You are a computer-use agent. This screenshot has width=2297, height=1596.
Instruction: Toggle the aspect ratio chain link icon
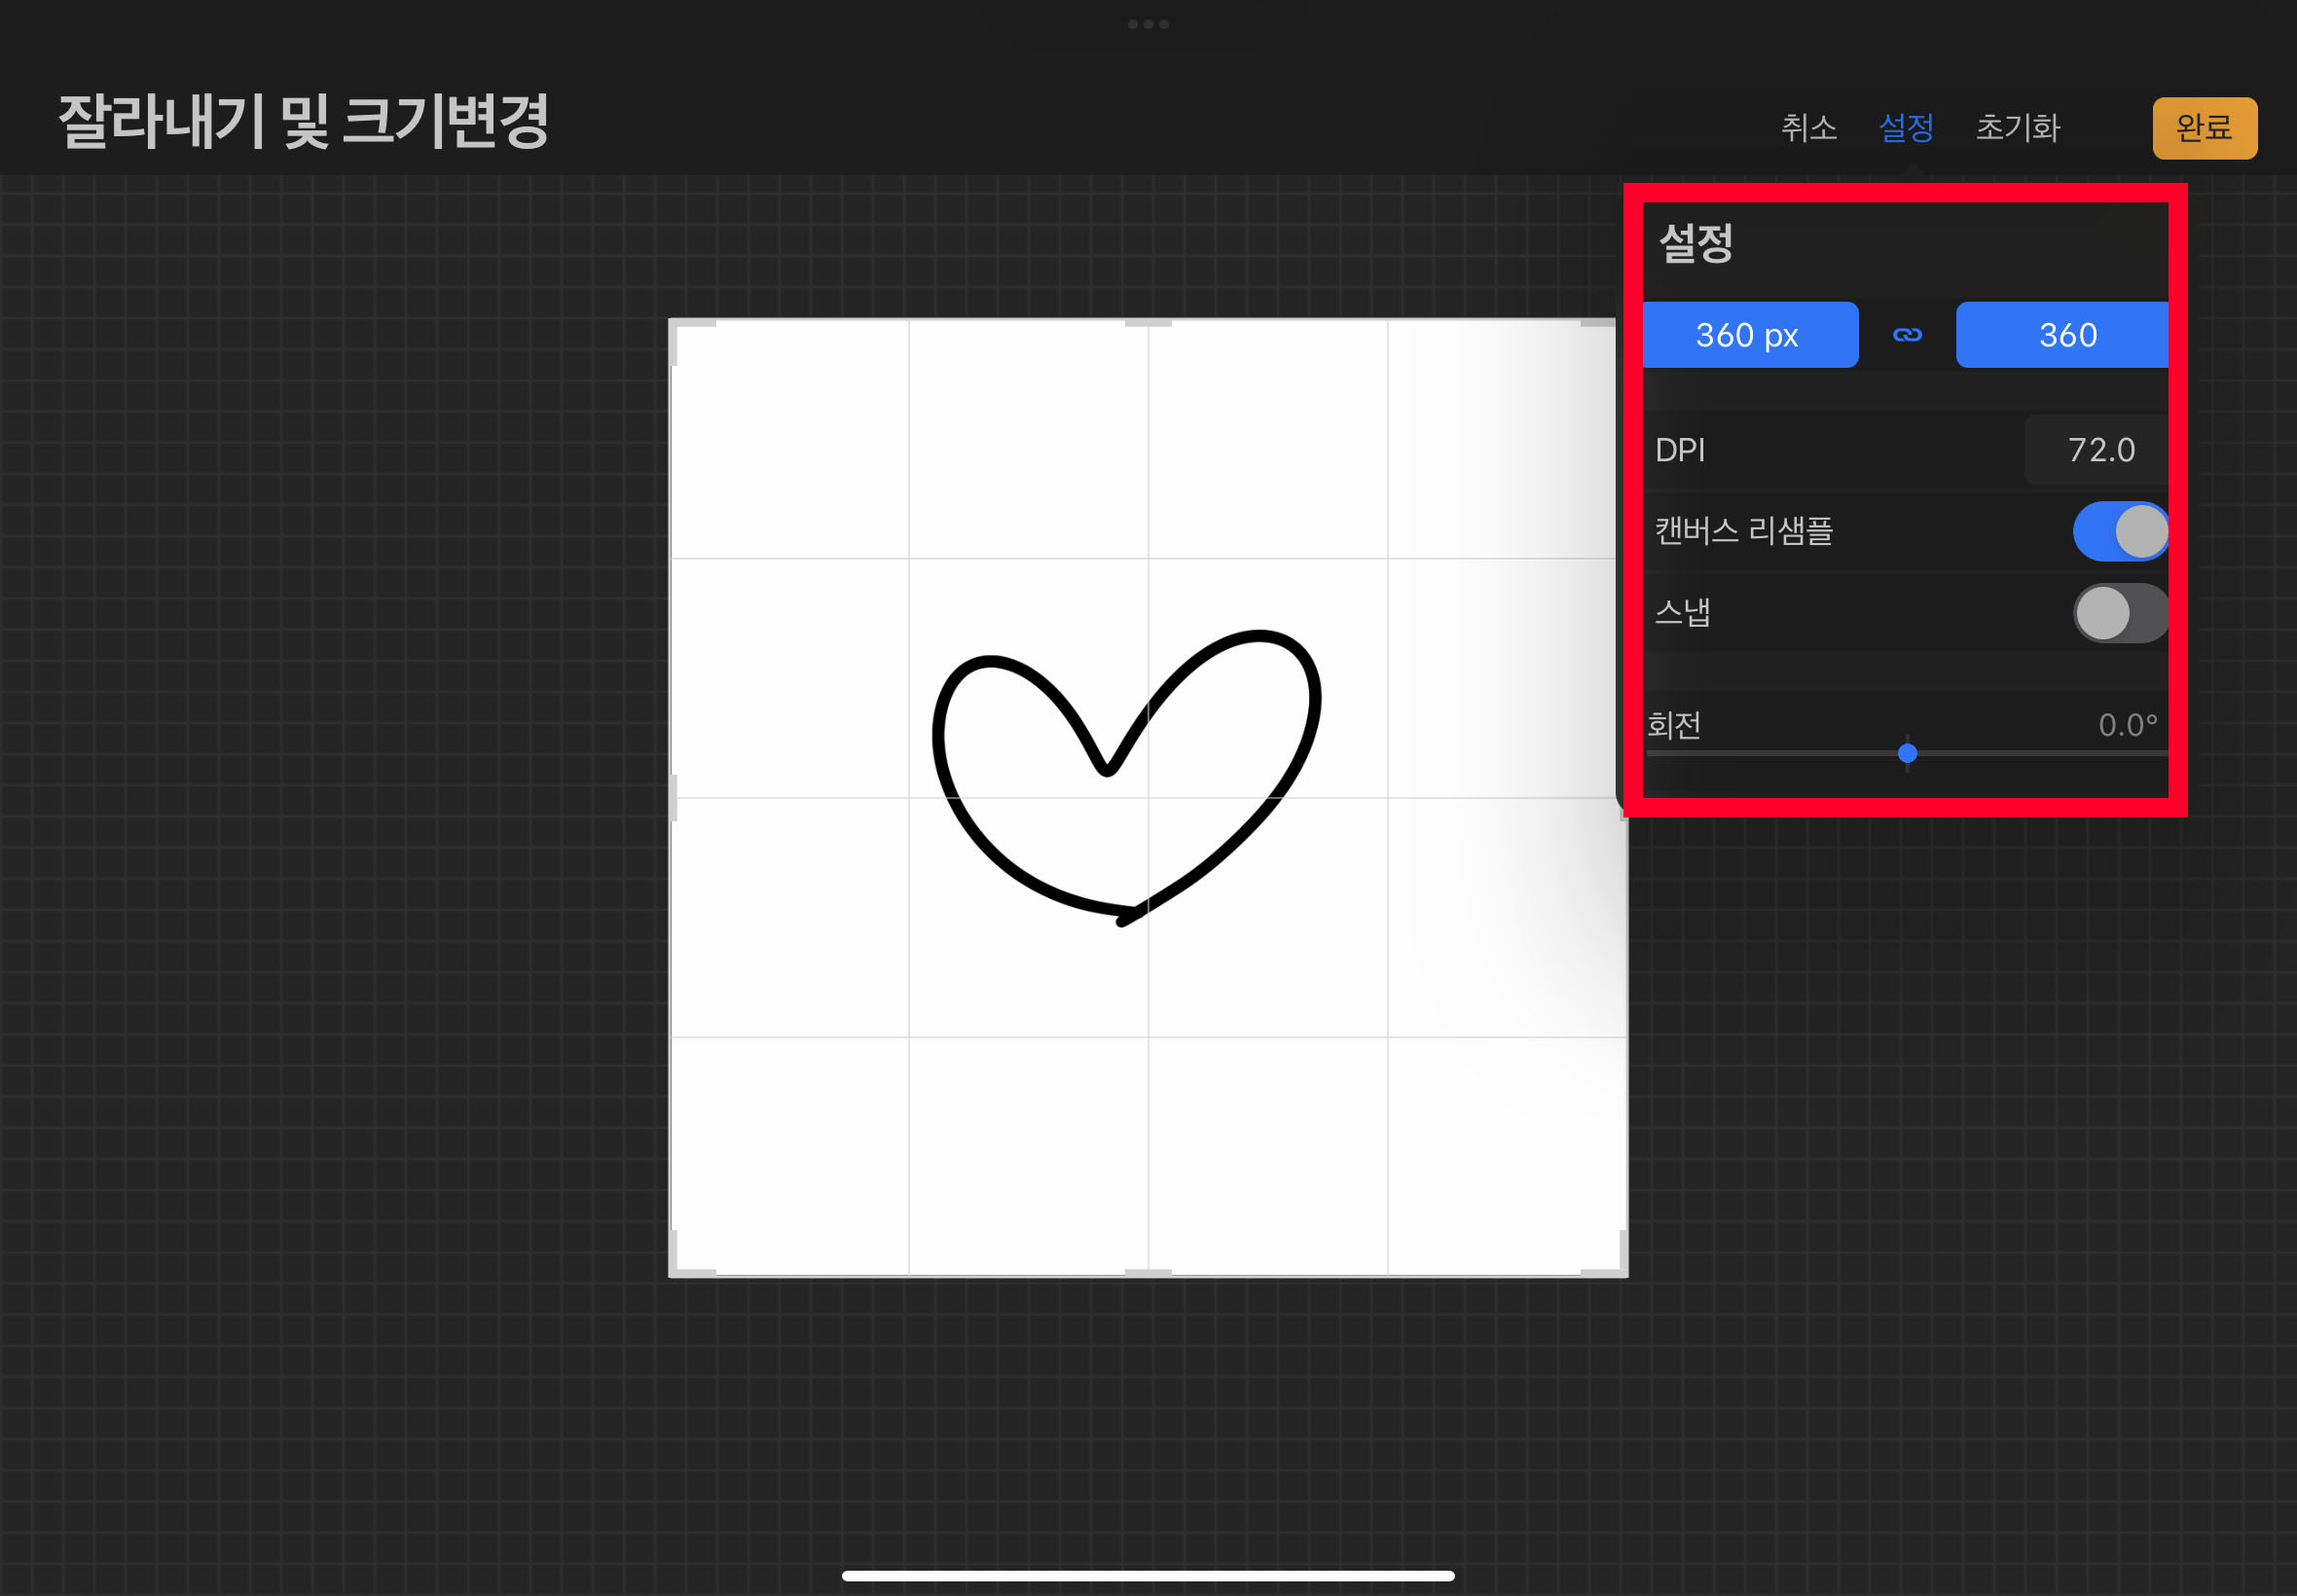1907,335
